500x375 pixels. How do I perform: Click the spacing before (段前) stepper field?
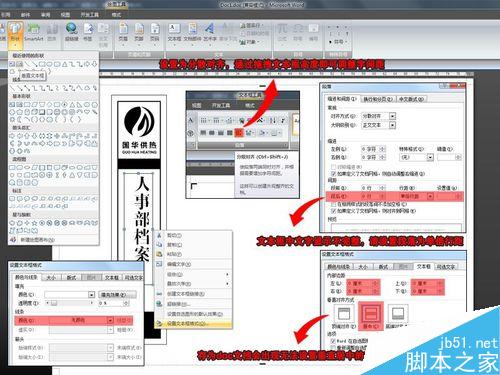coord(373,188)
